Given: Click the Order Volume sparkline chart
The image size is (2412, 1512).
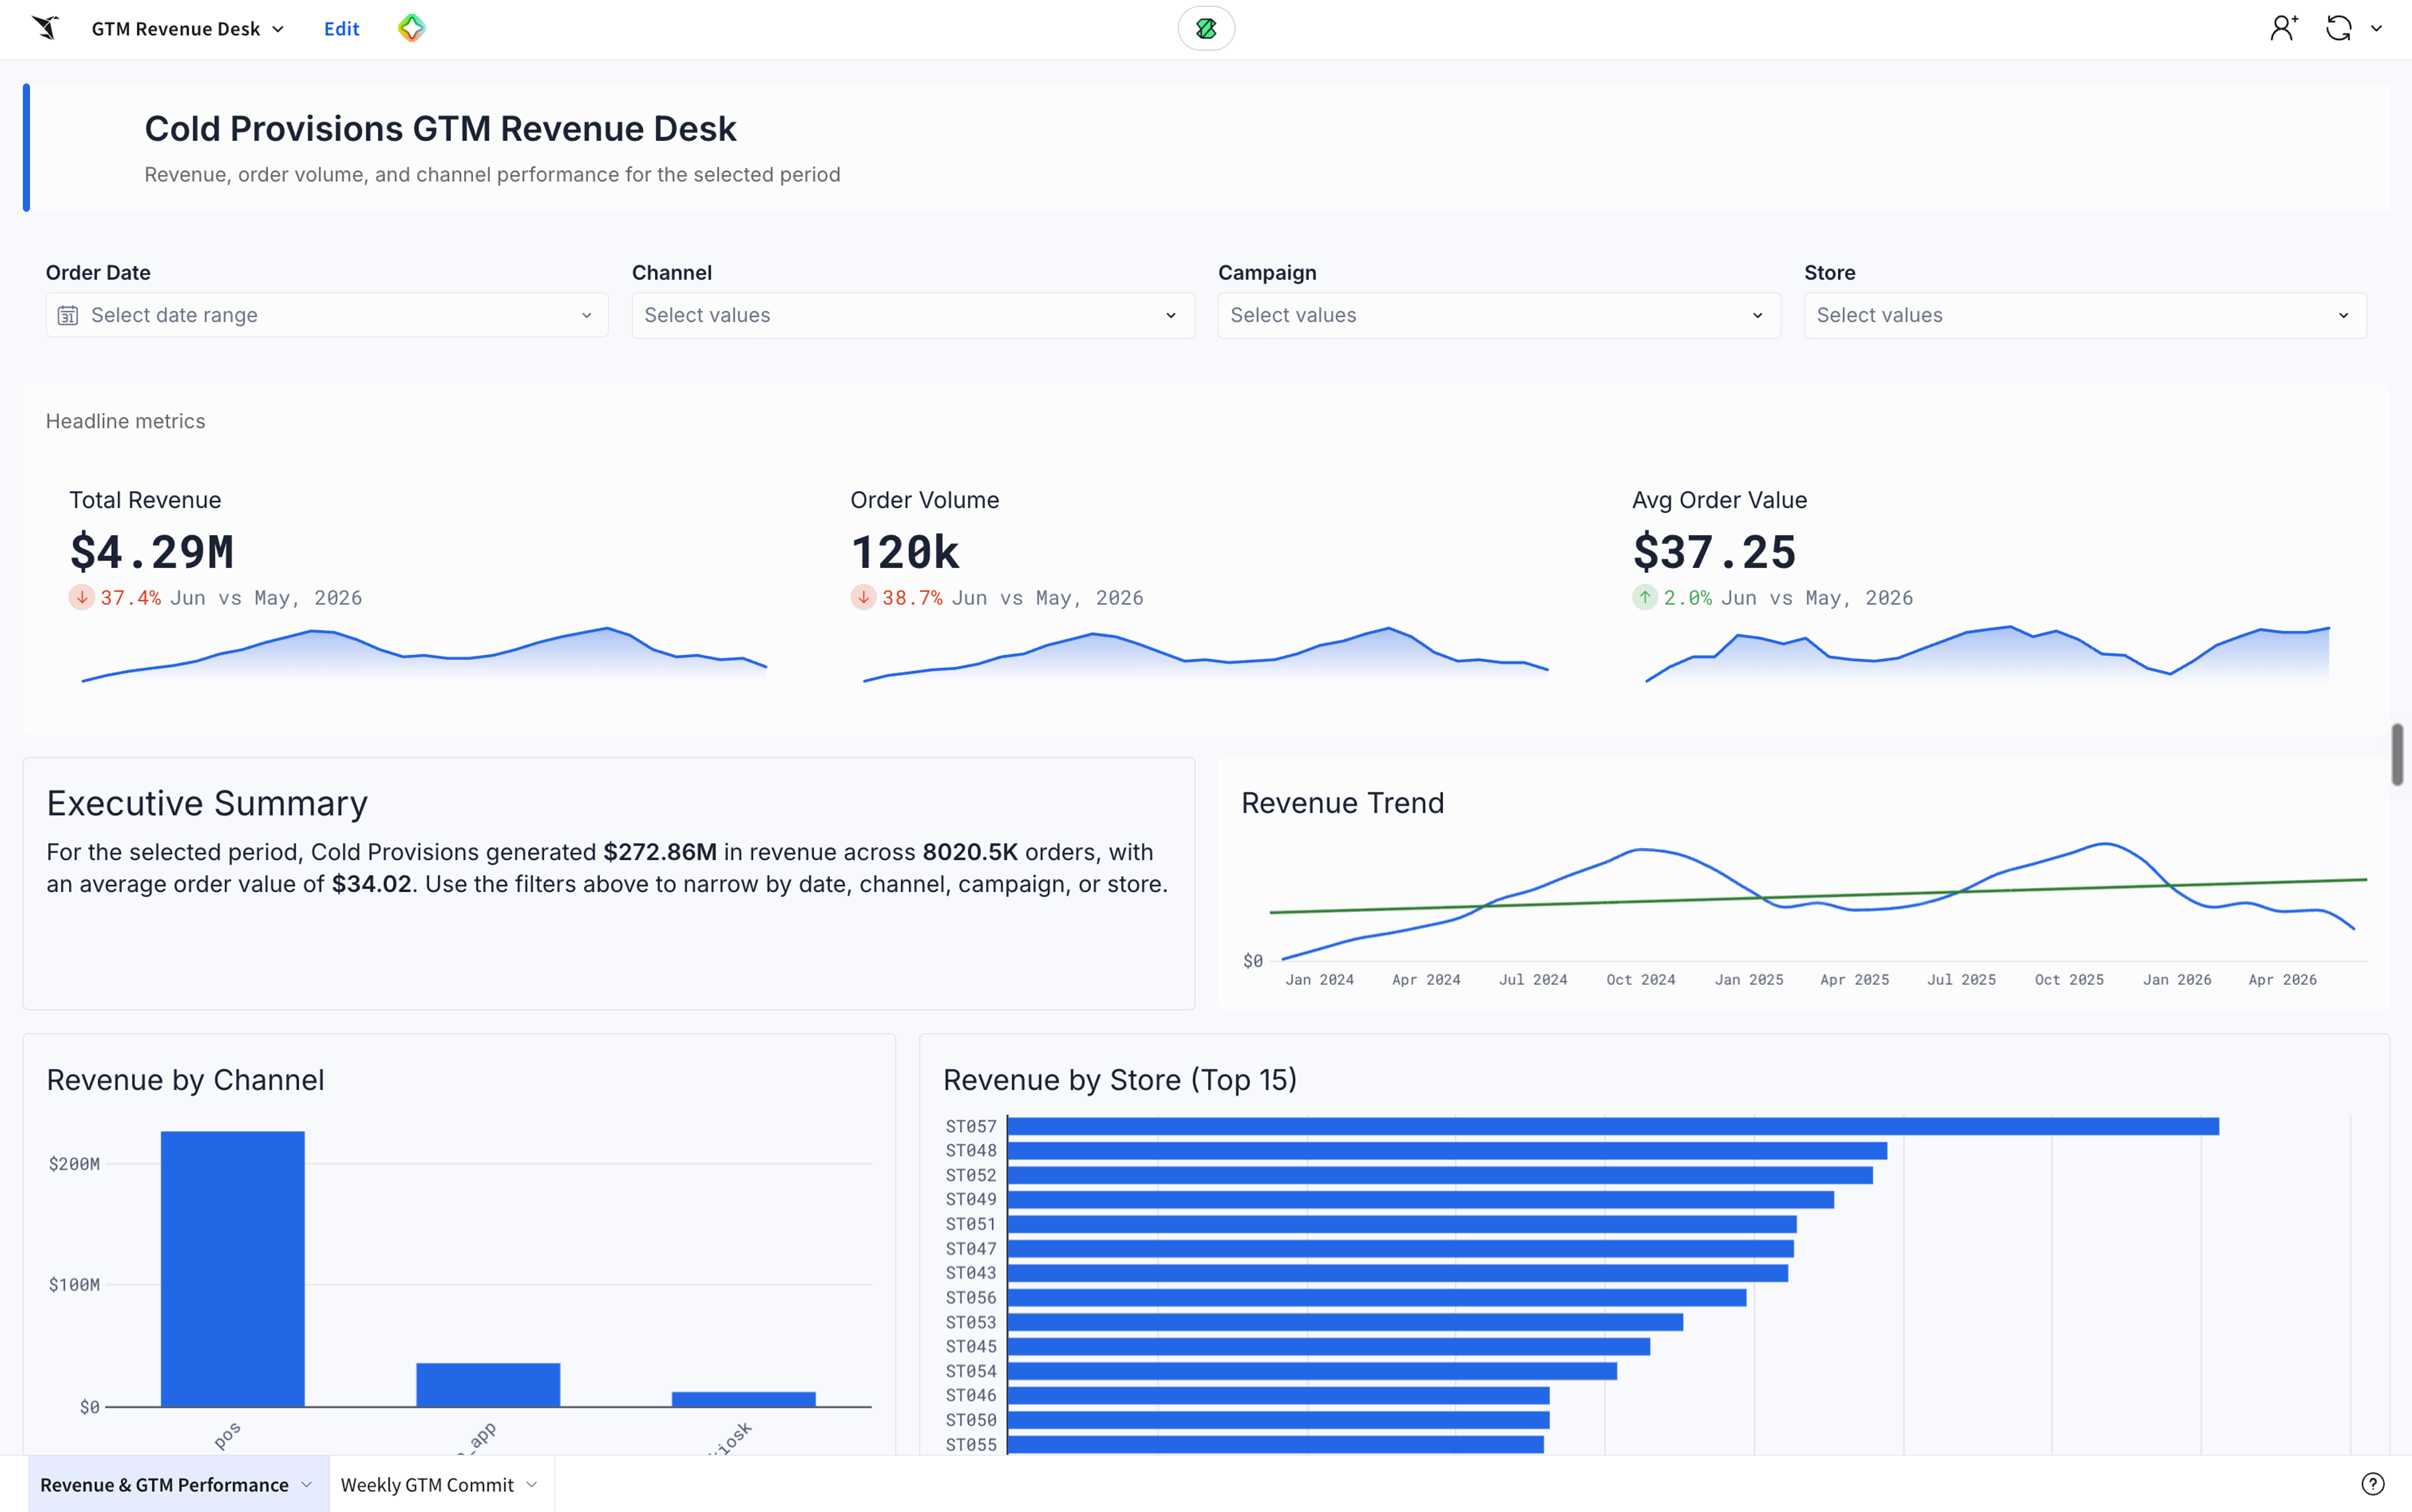Looking at the screenshot, I should tap(1206, 655).
